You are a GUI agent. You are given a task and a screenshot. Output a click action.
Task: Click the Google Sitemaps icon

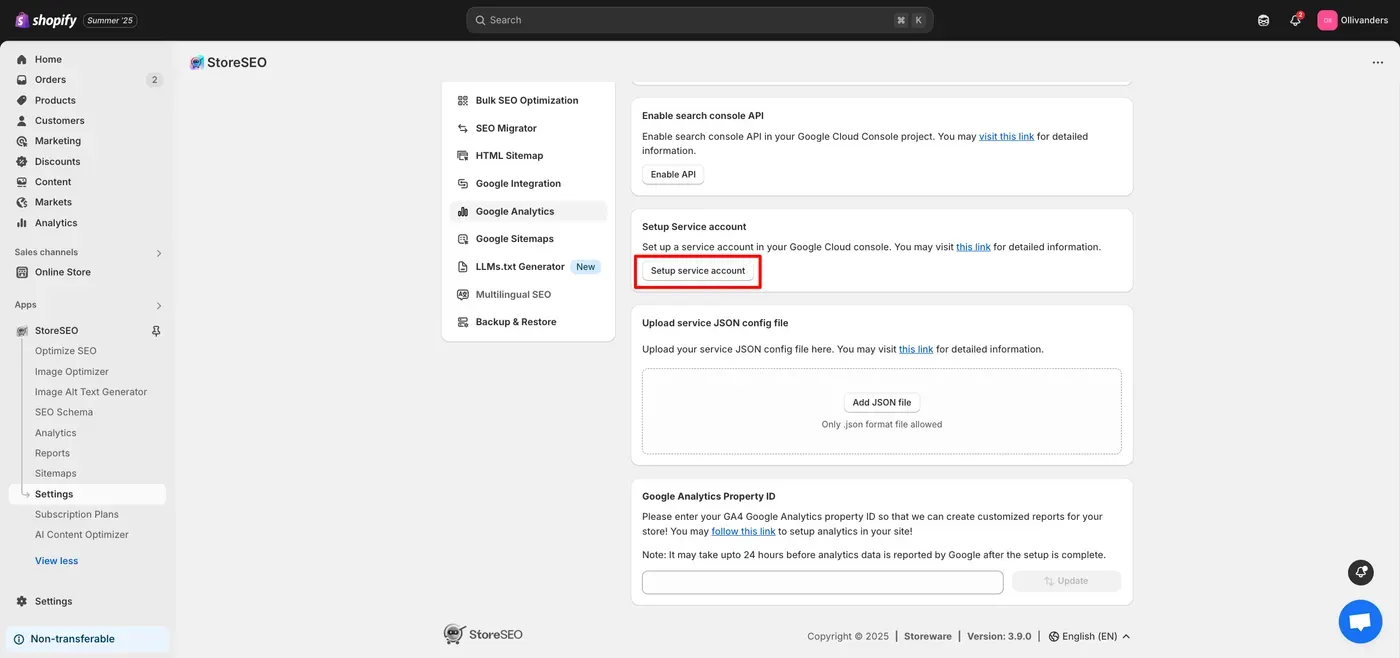coord(463,239)
